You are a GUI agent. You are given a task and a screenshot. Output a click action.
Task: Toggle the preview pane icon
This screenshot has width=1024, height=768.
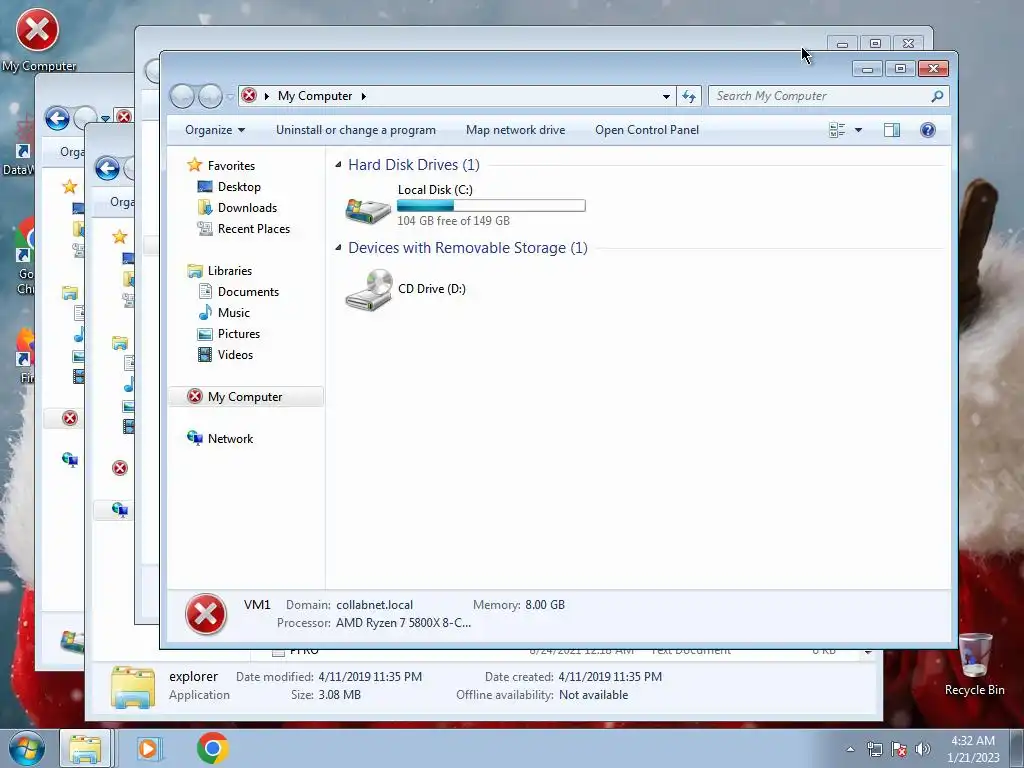point(891,130)
